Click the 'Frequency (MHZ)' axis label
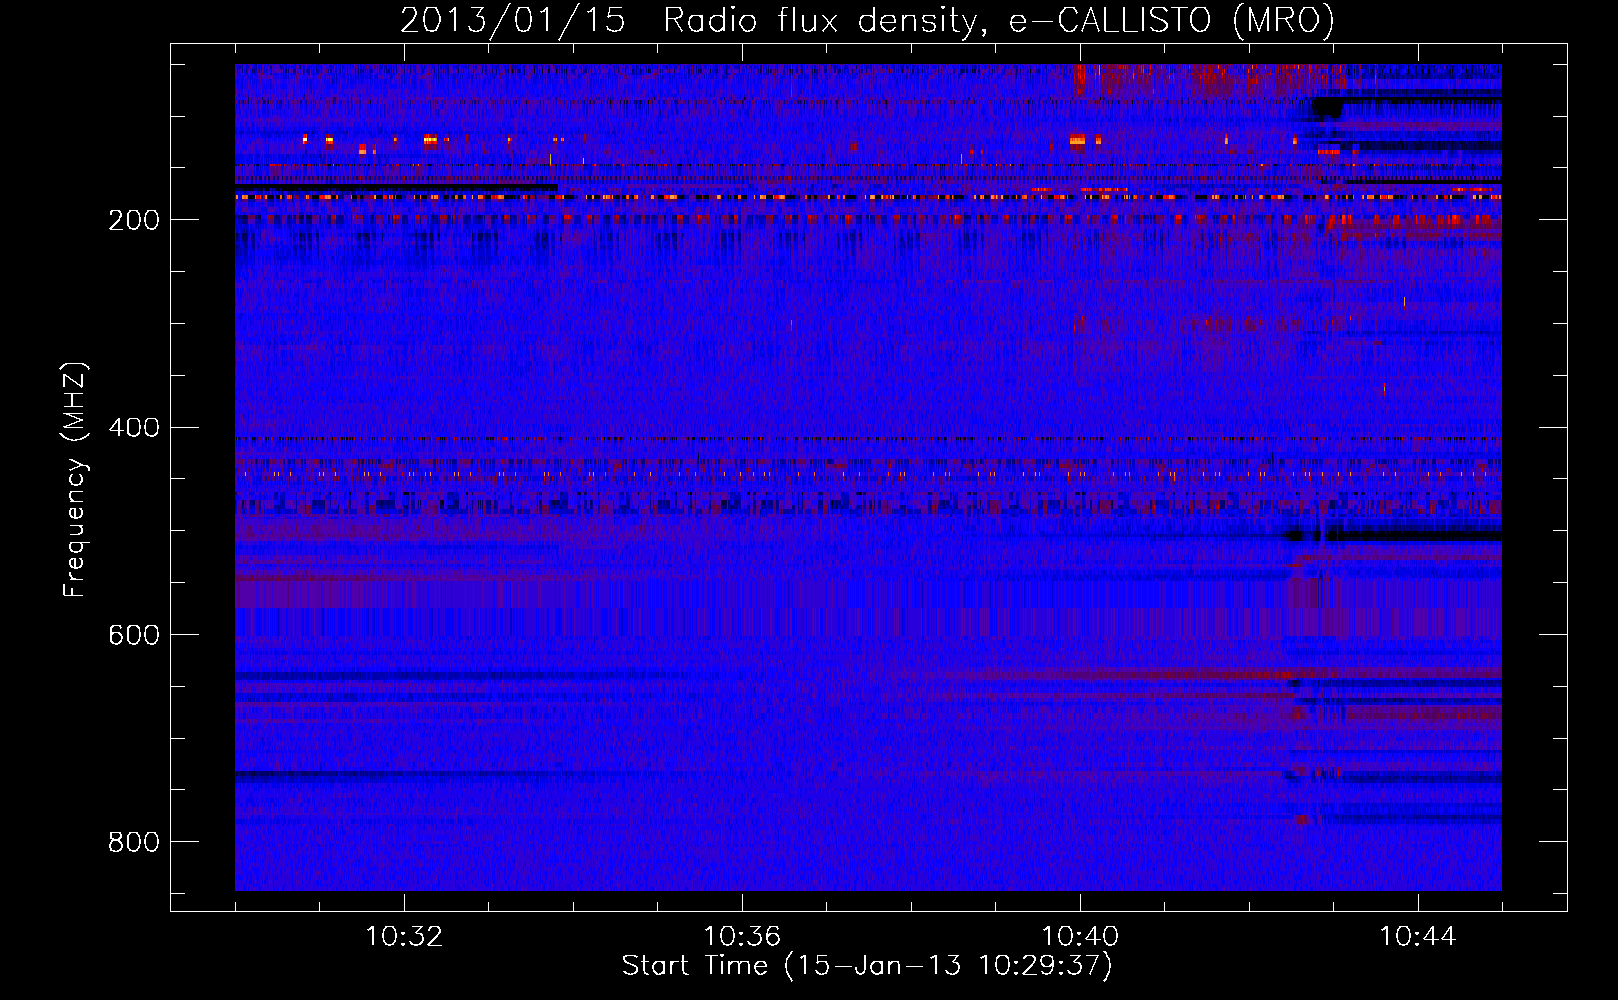 click(x=75, y=479)
